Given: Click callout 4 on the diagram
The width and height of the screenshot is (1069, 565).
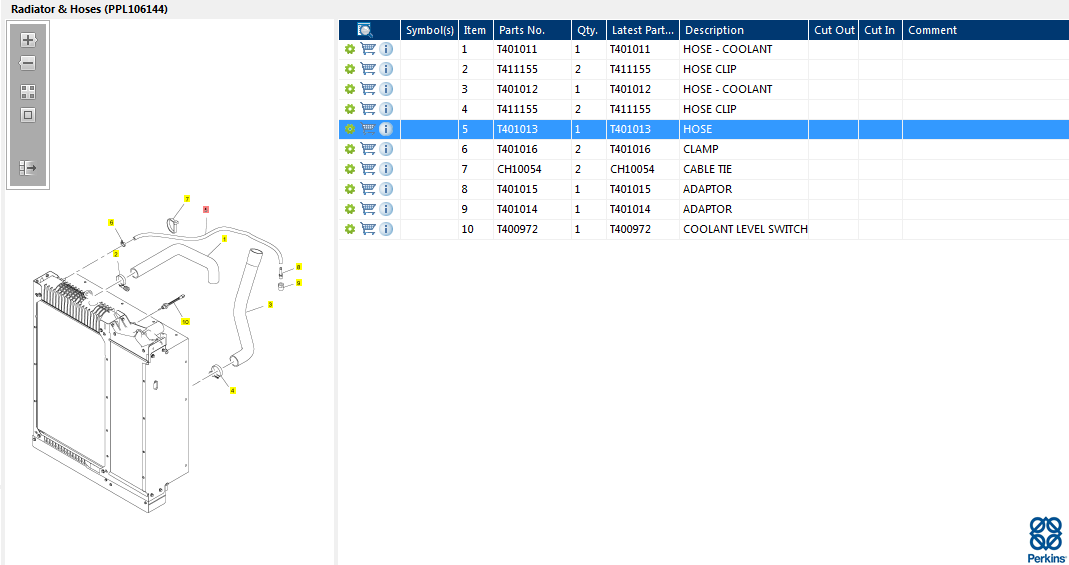Looking at the screenshot, I should point(232,391).
